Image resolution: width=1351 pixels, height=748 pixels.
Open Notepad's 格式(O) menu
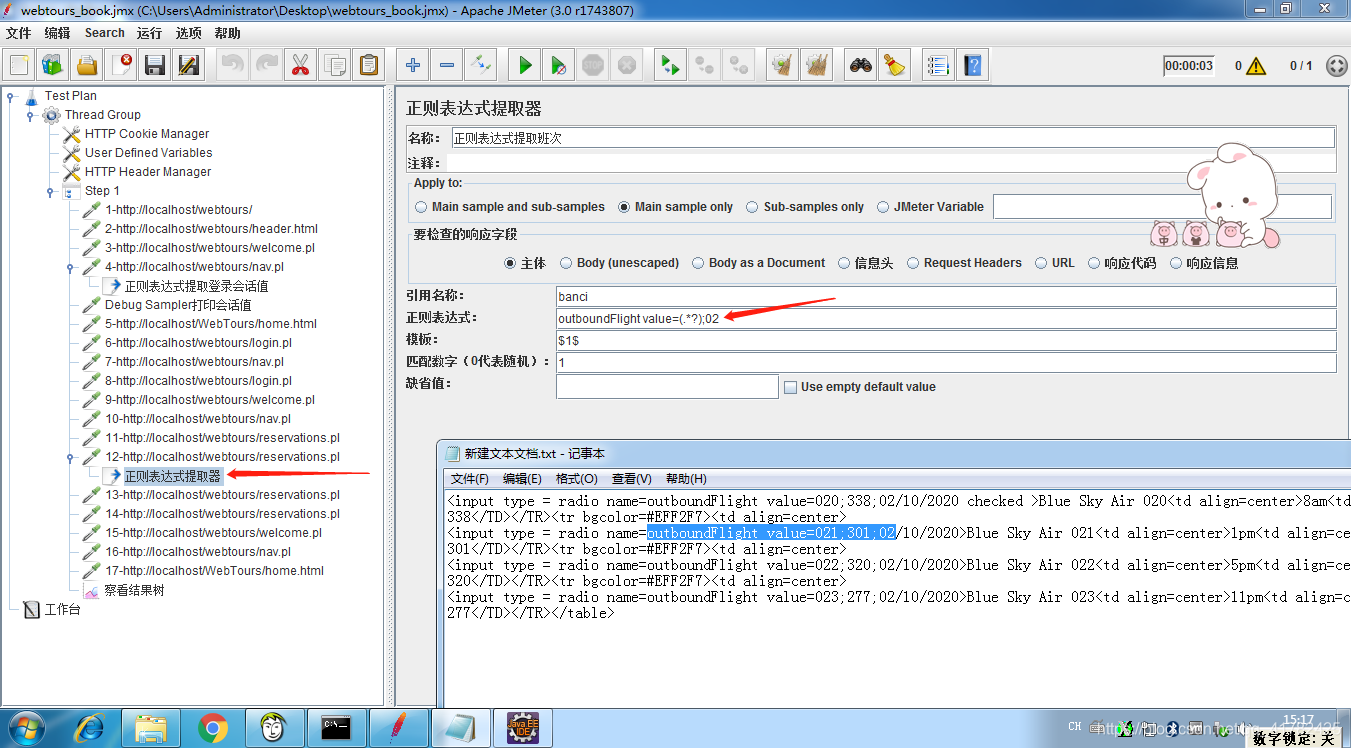point(577,479)
